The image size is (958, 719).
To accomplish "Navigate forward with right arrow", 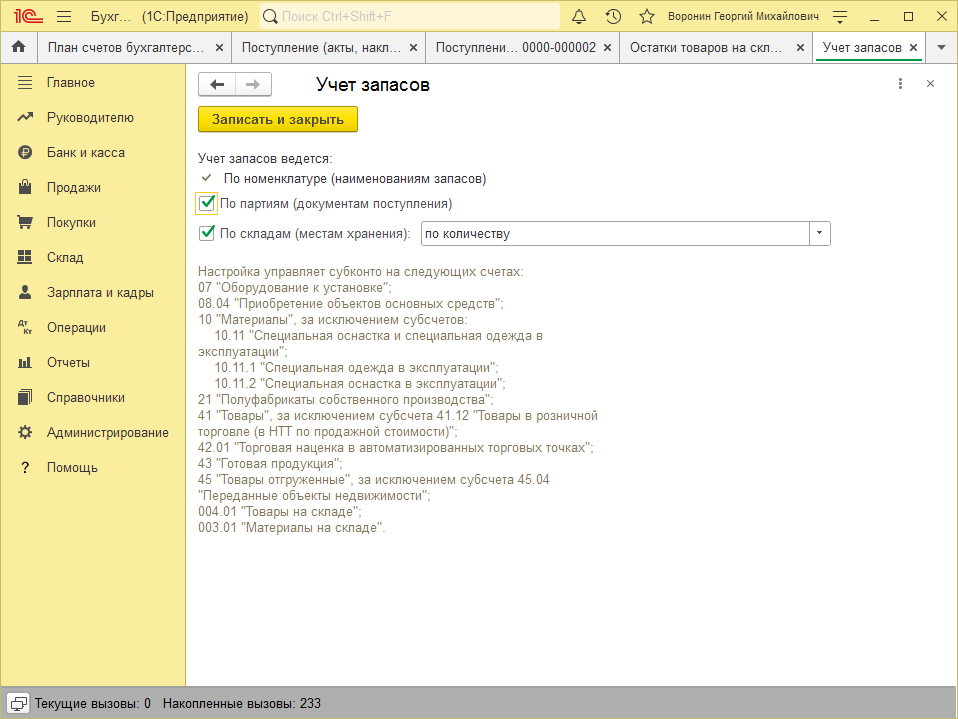I will point(253,84).
